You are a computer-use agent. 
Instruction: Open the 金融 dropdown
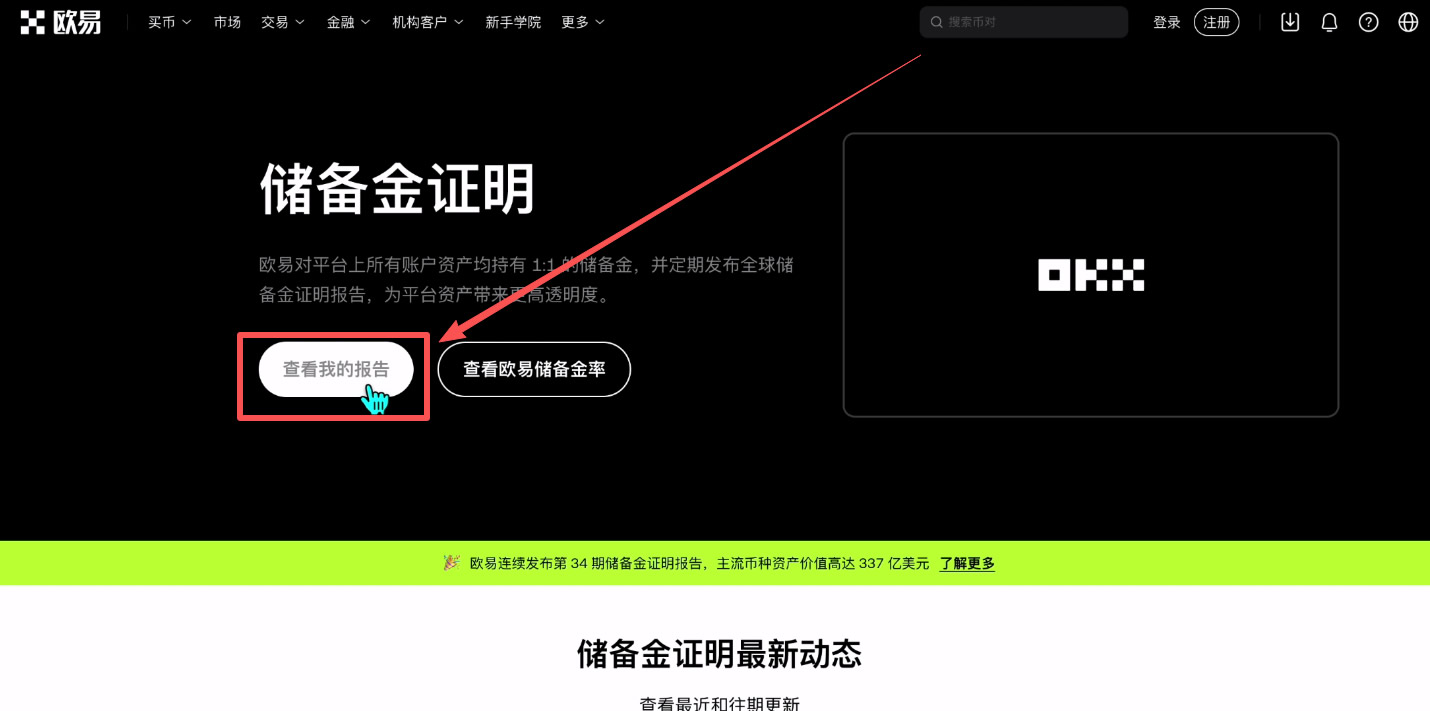pyautogui.click(x=347, y=21)
